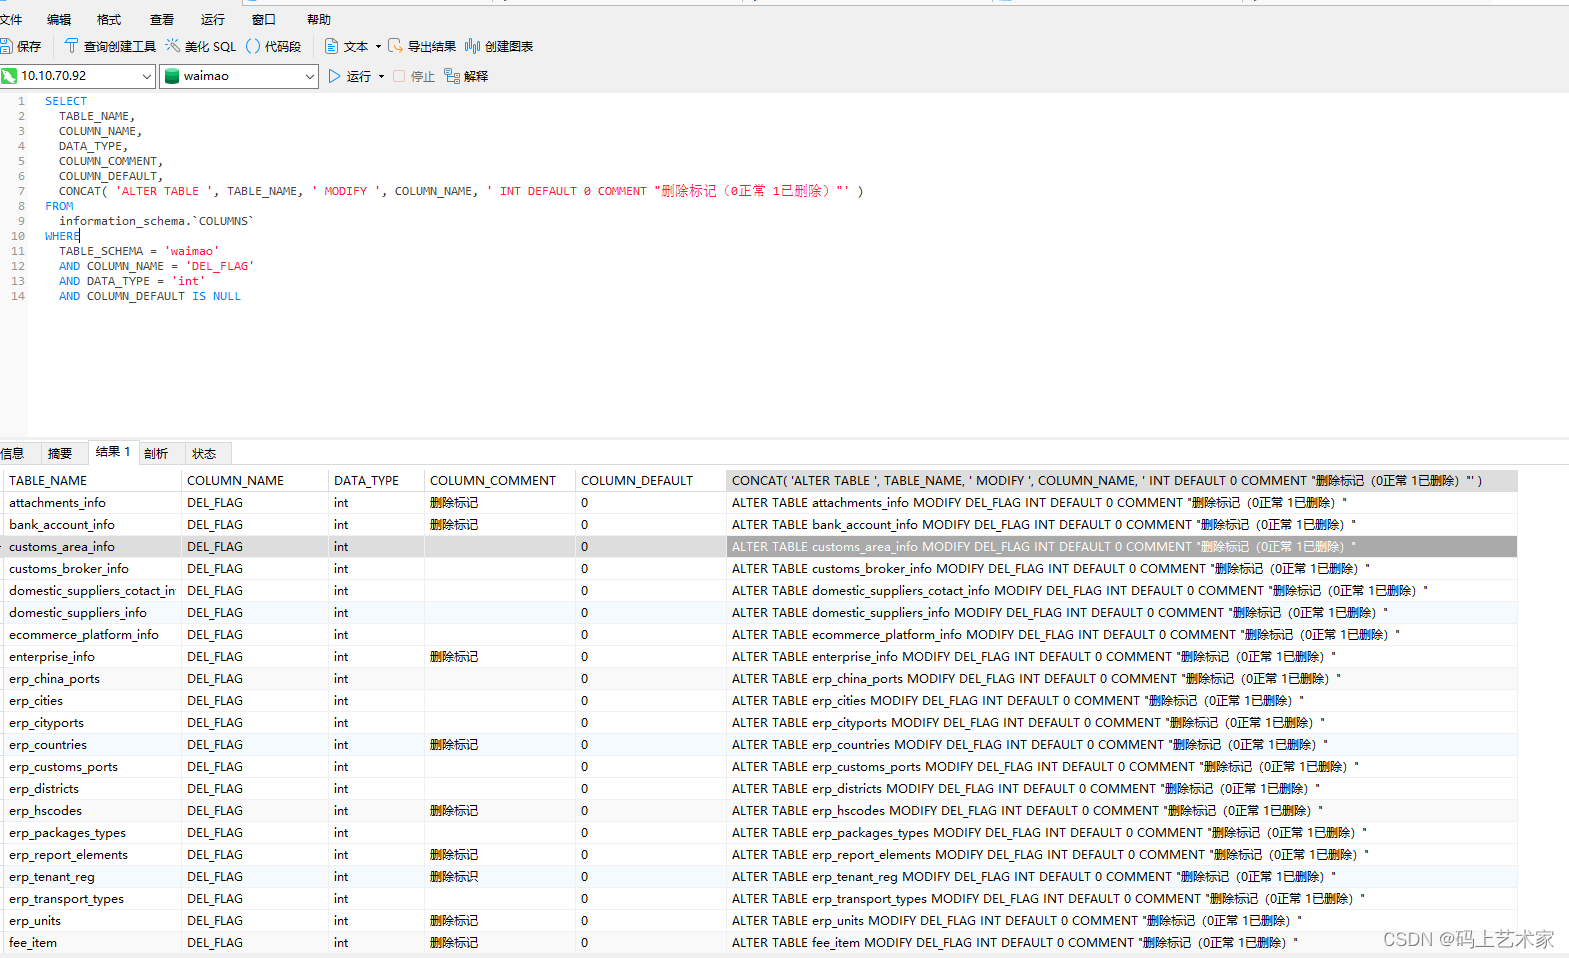Click the Explain (解释) button
The image size is (1569, 958).
tap(466, 76)
